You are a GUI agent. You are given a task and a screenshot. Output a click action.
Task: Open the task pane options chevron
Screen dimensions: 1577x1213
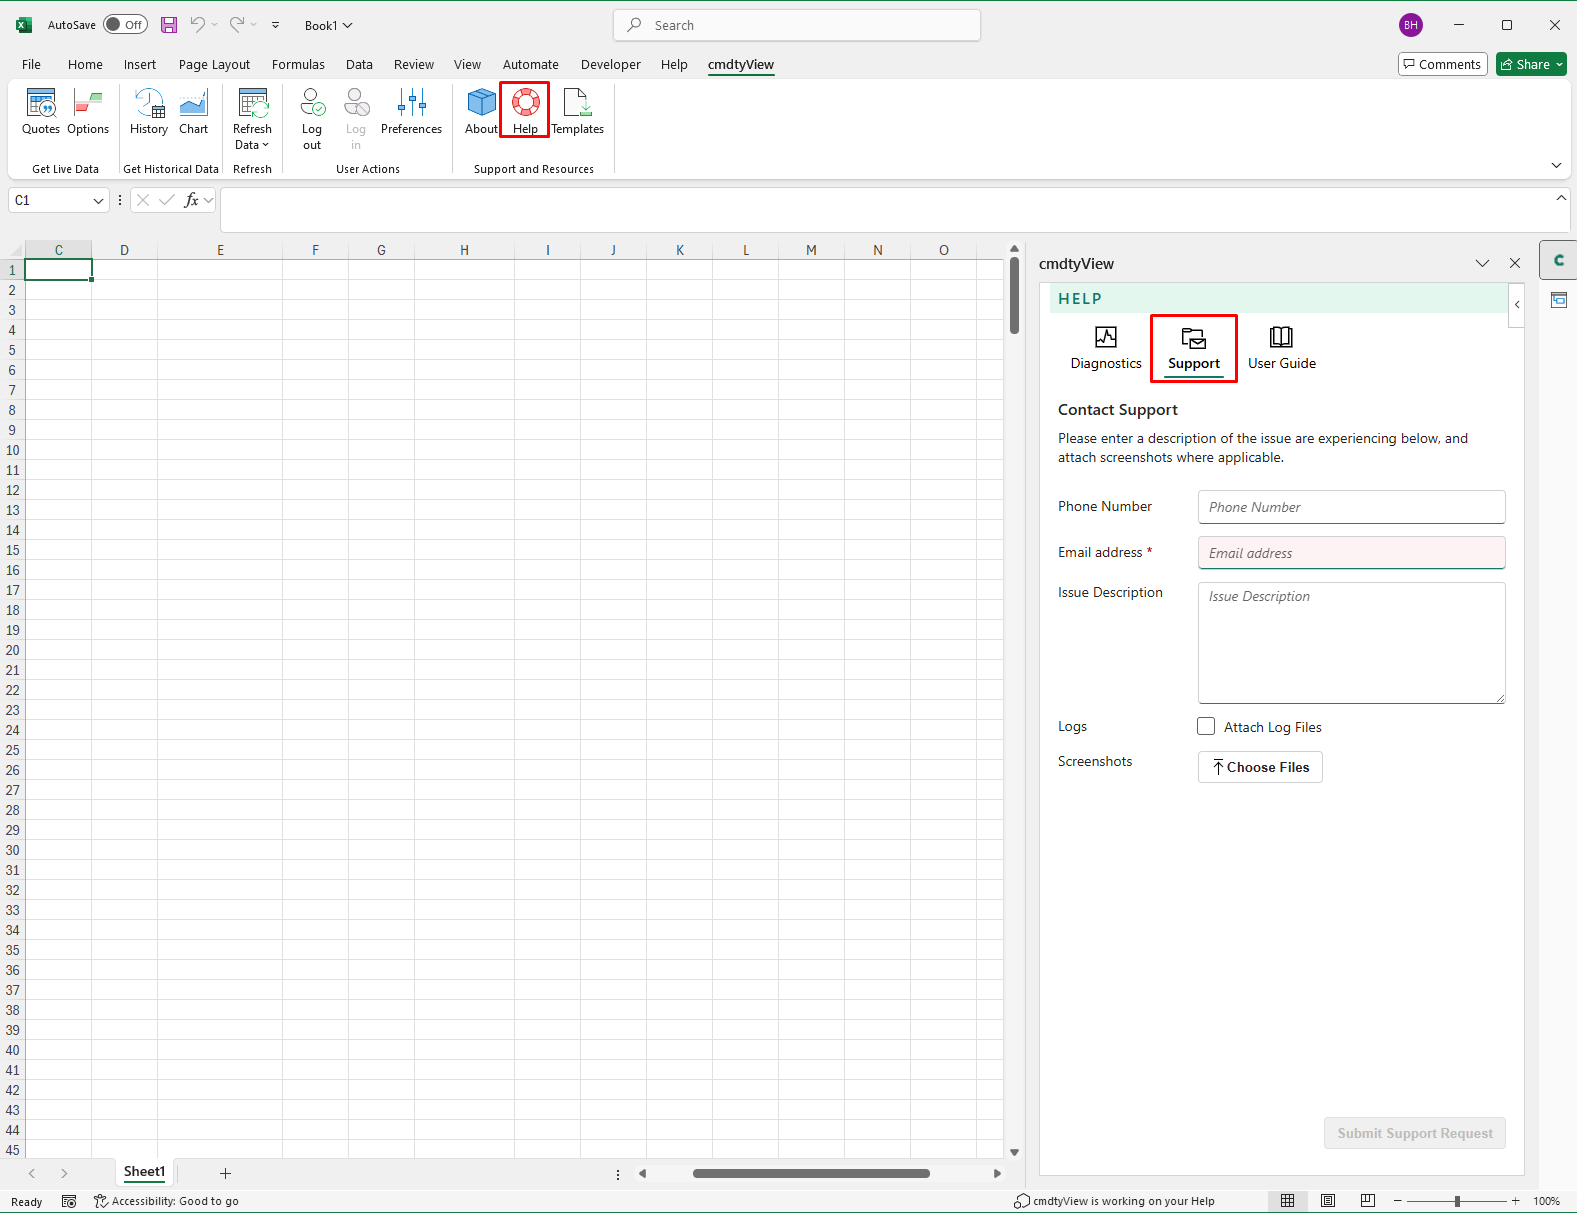pos(1482,263)
